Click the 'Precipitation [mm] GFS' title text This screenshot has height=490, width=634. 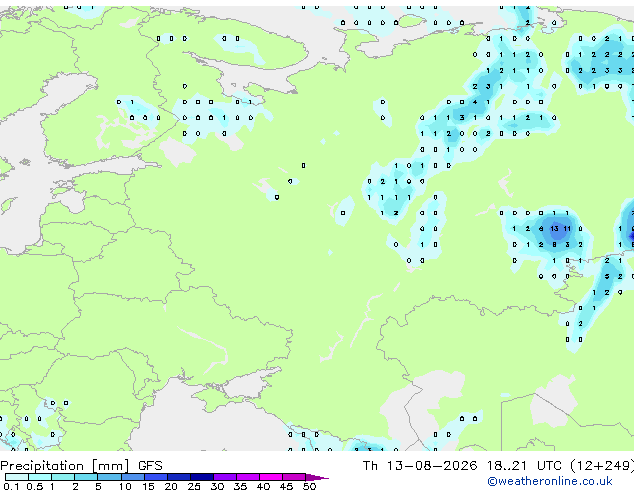click(x=81, y=466)
